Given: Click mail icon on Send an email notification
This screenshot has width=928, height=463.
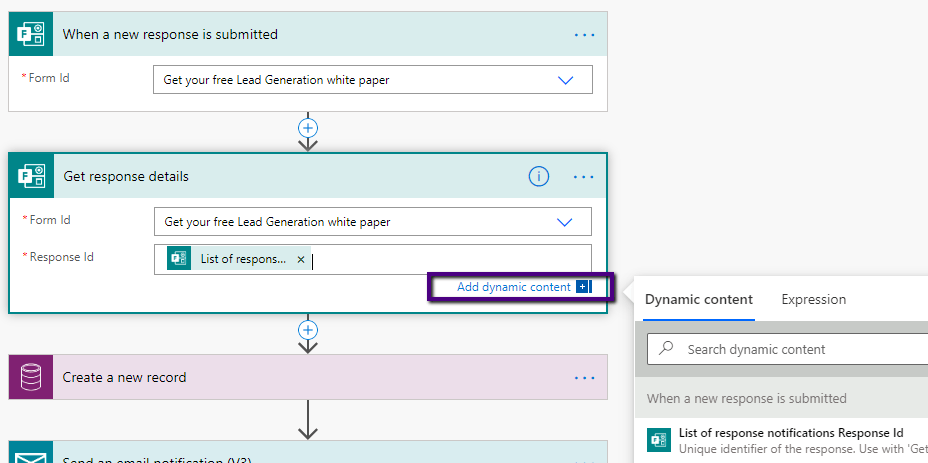Looking at the screenshot, I should click(30, 455).
